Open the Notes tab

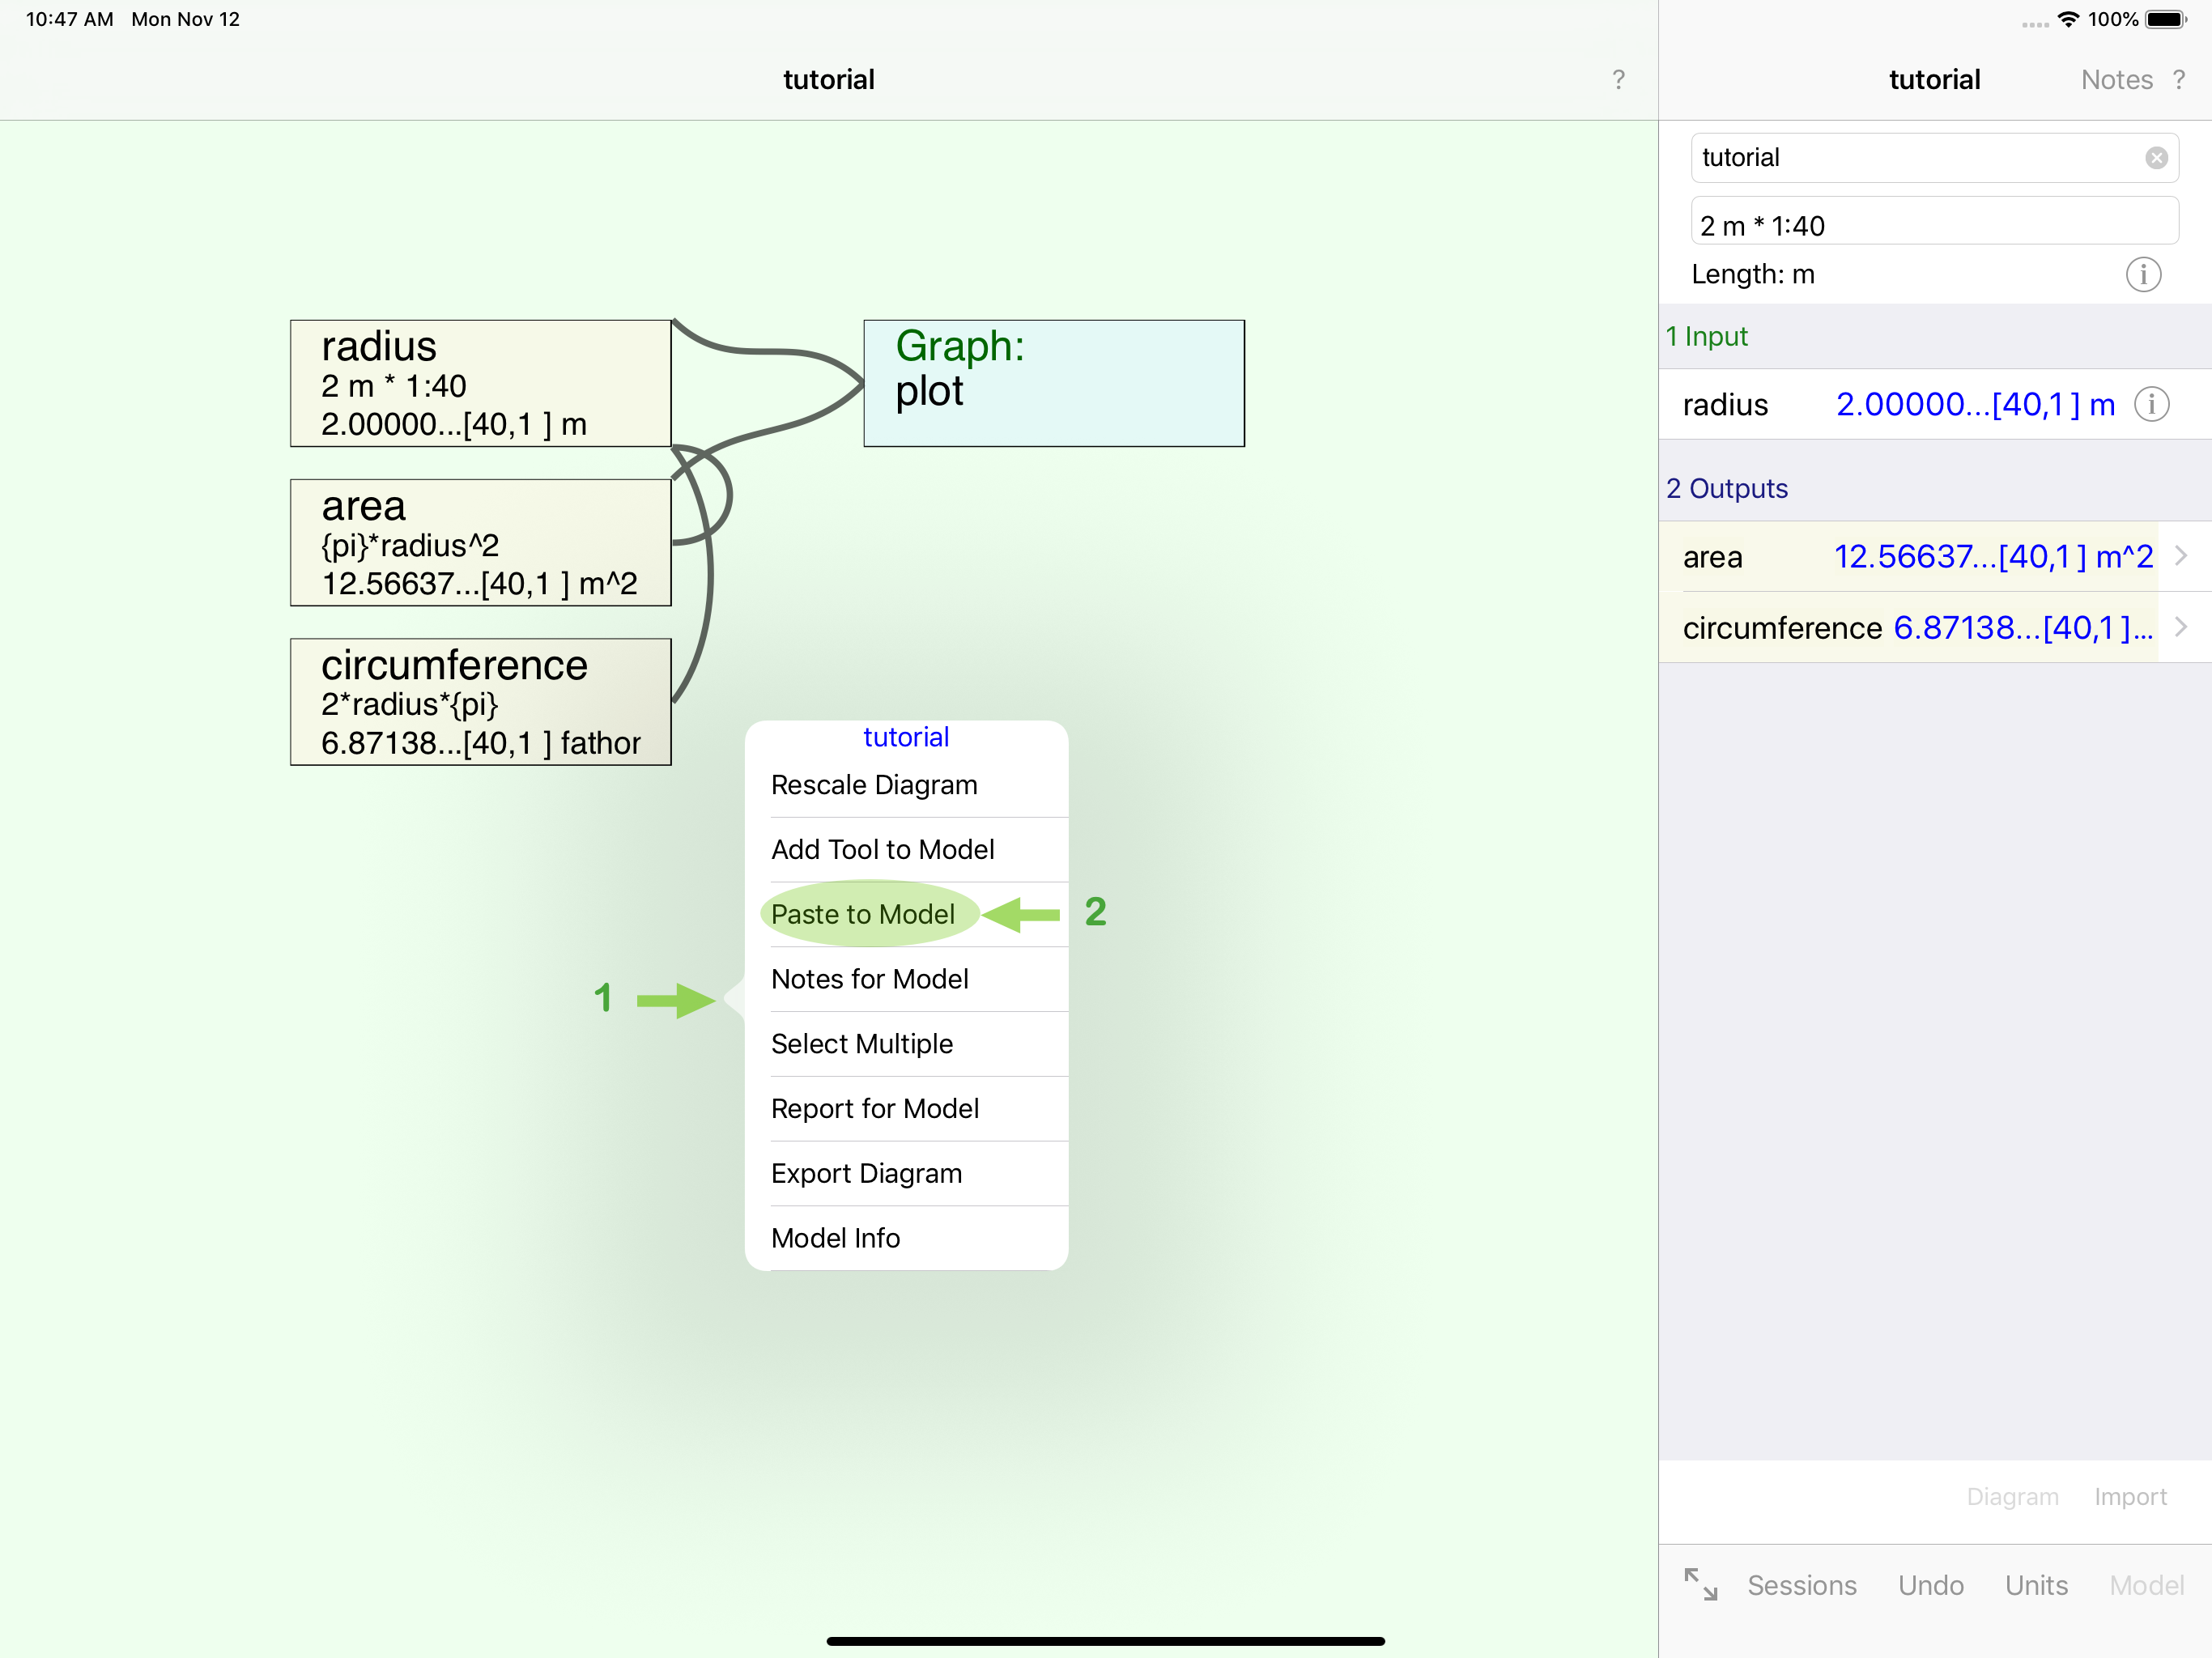[x=2116, y=80]
